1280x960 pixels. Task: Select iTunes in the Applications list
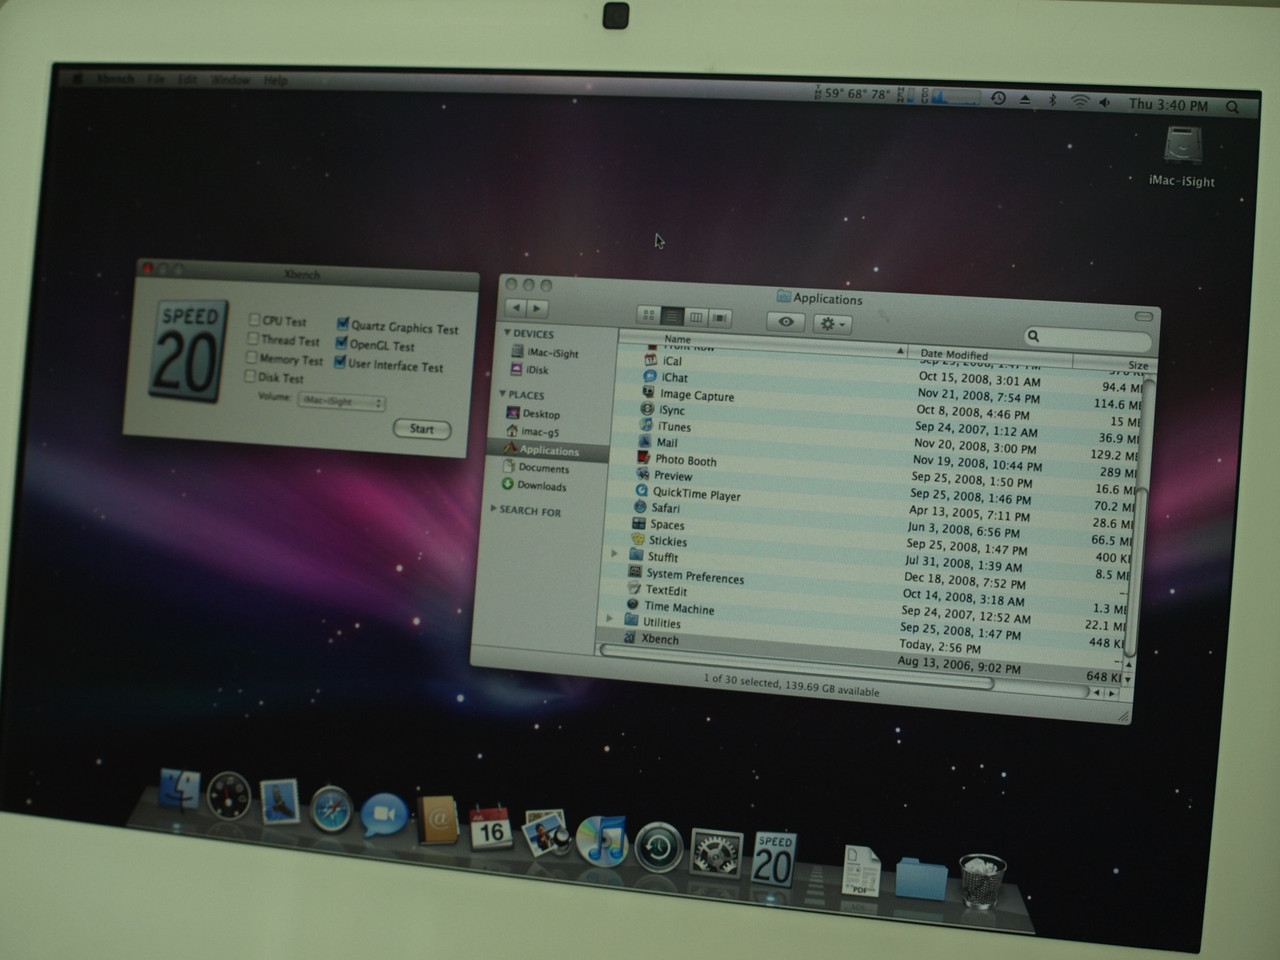[666, 426]
